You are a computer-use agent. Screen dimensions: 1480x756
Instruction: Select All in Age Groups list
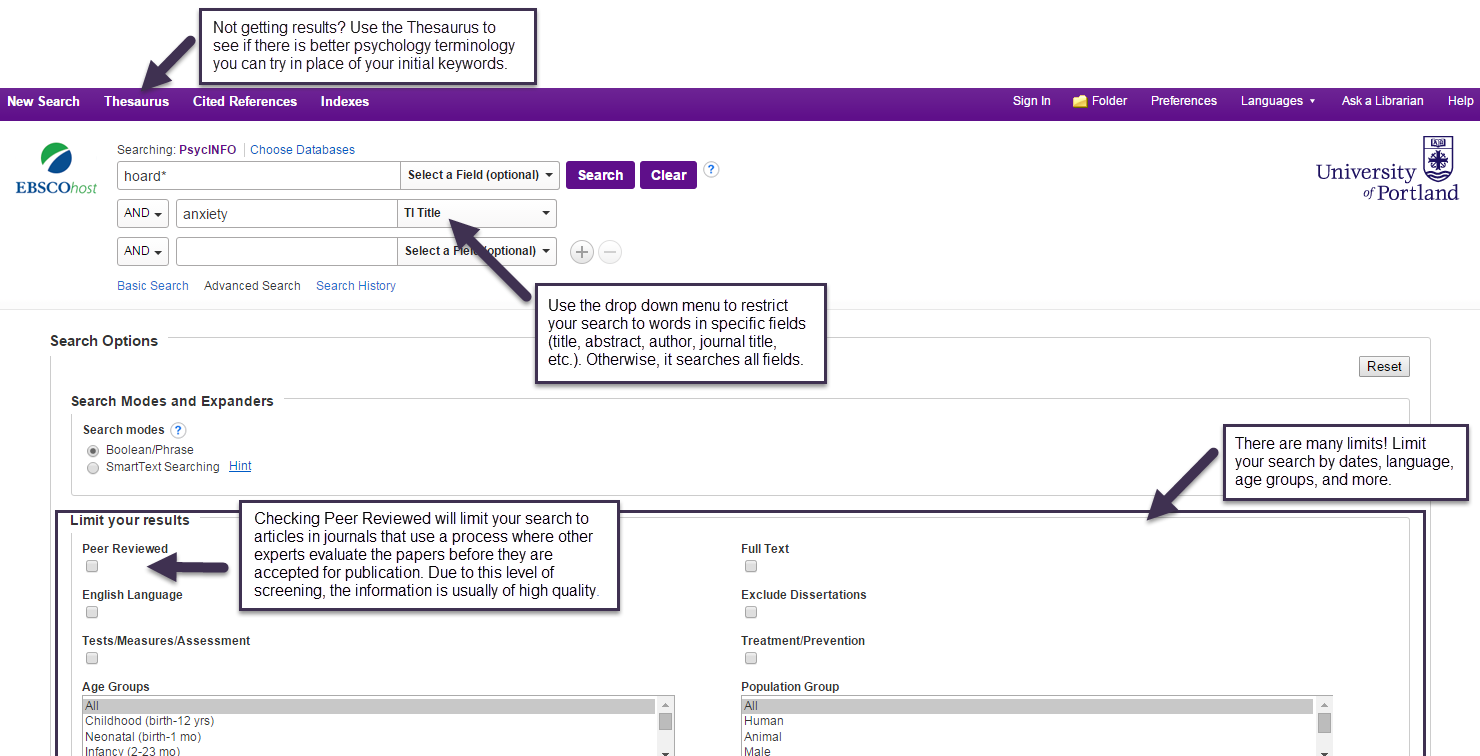tap(368, 706)
